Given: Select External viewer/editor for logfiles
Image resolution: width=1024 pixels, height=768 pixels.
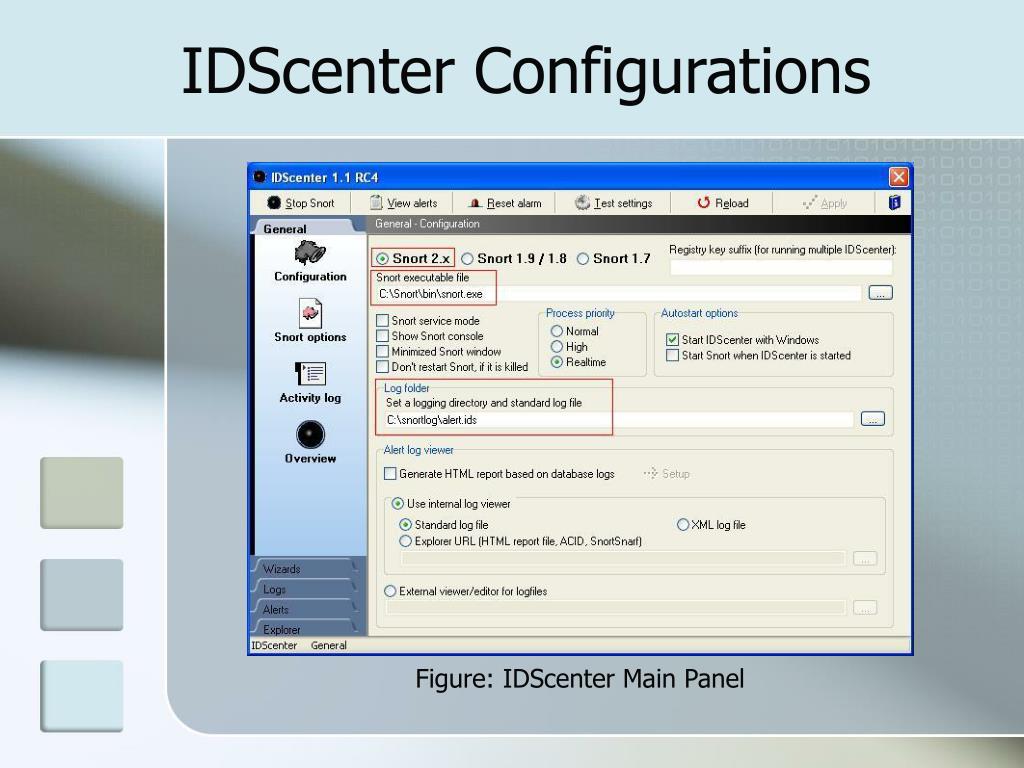Looking at the screenshot, I should [390, 591].
